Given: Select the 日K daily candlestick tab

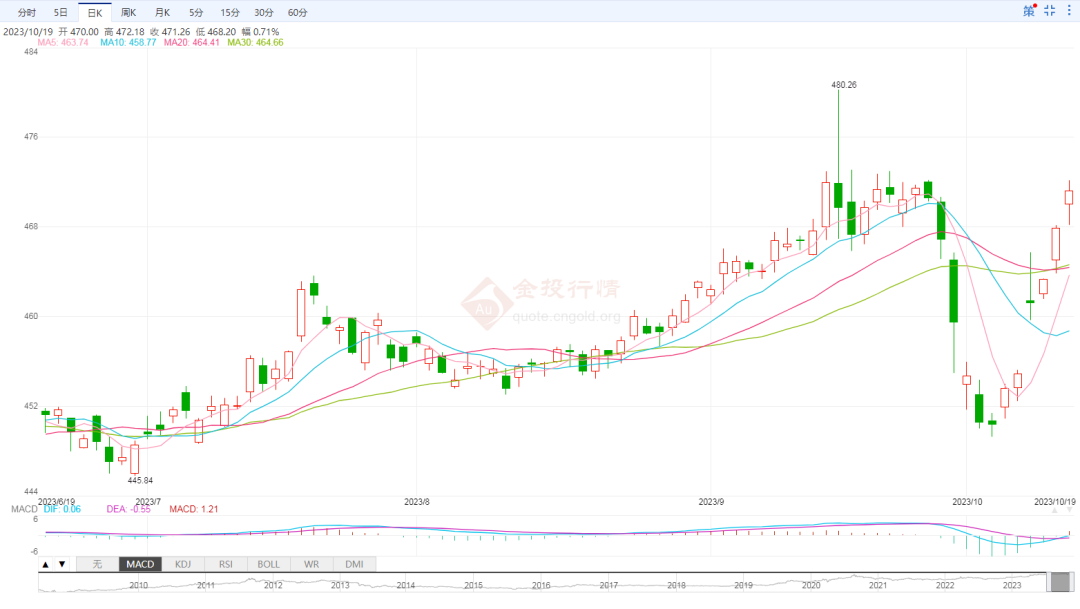Looking at the screenshot, I should point(95,12).
